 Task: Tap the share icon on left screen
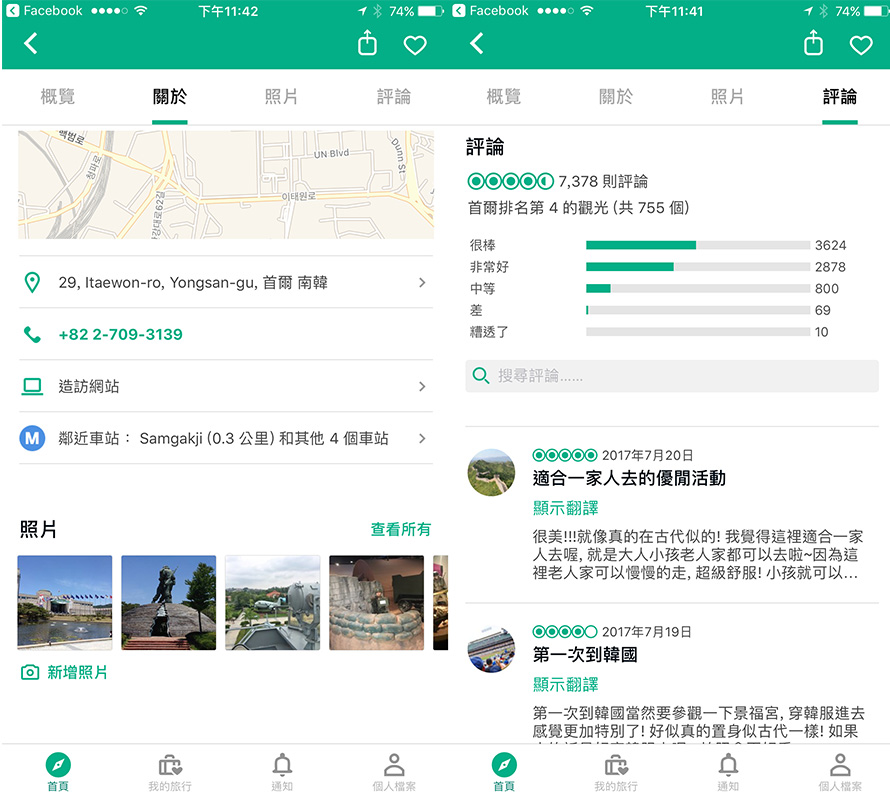pyautogui.click(x=367, y=43)
